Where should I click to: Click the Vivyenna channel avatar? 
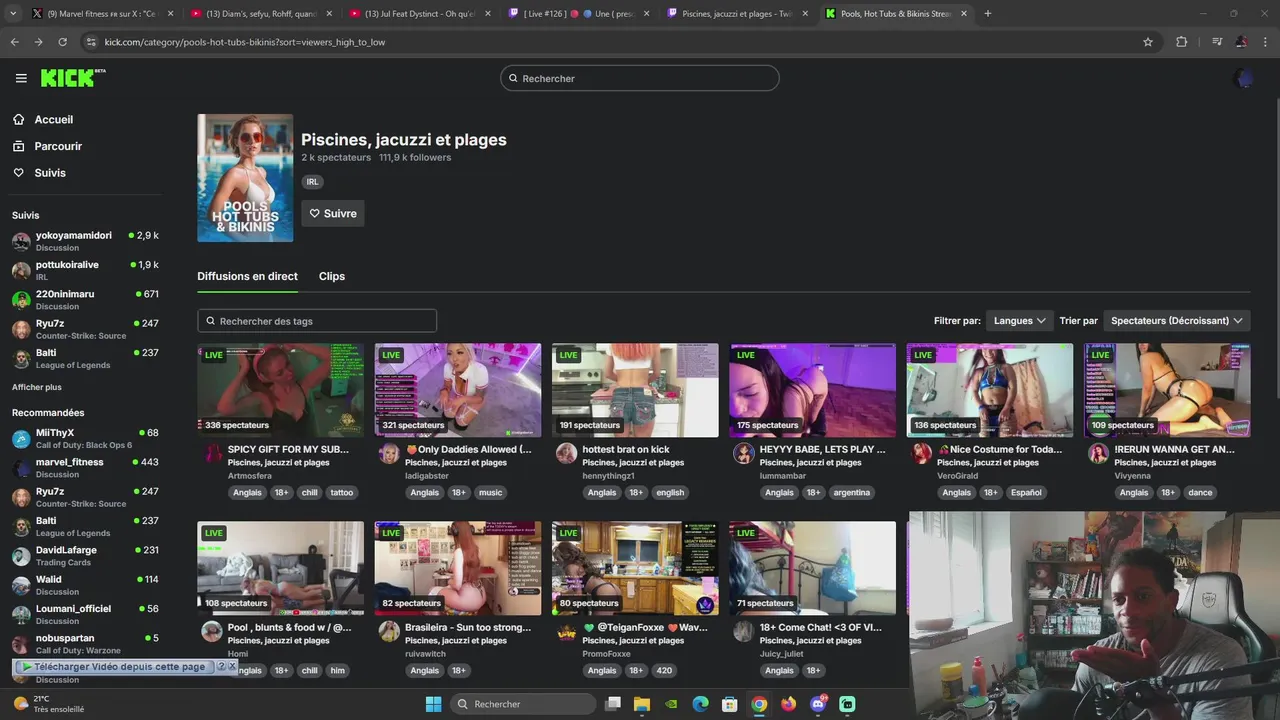(1098, 454)
